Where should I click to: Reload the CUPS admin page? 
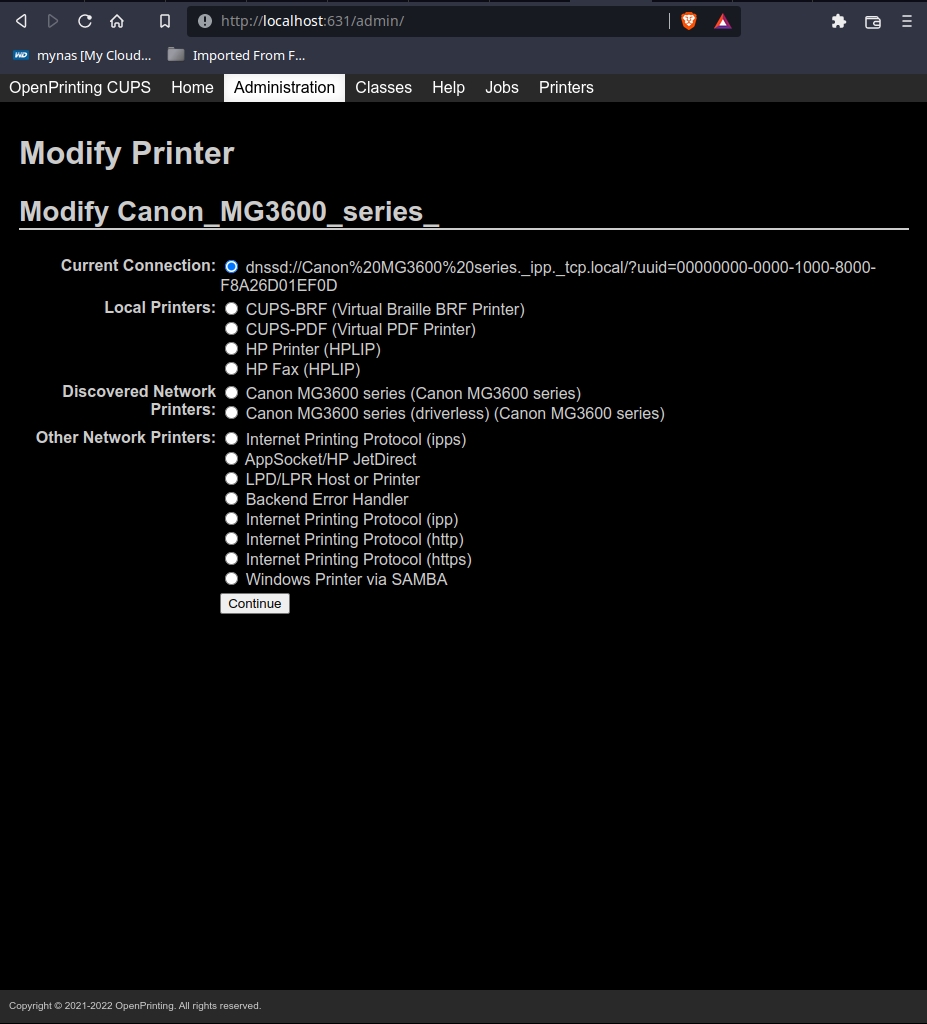tap(85, 21)
